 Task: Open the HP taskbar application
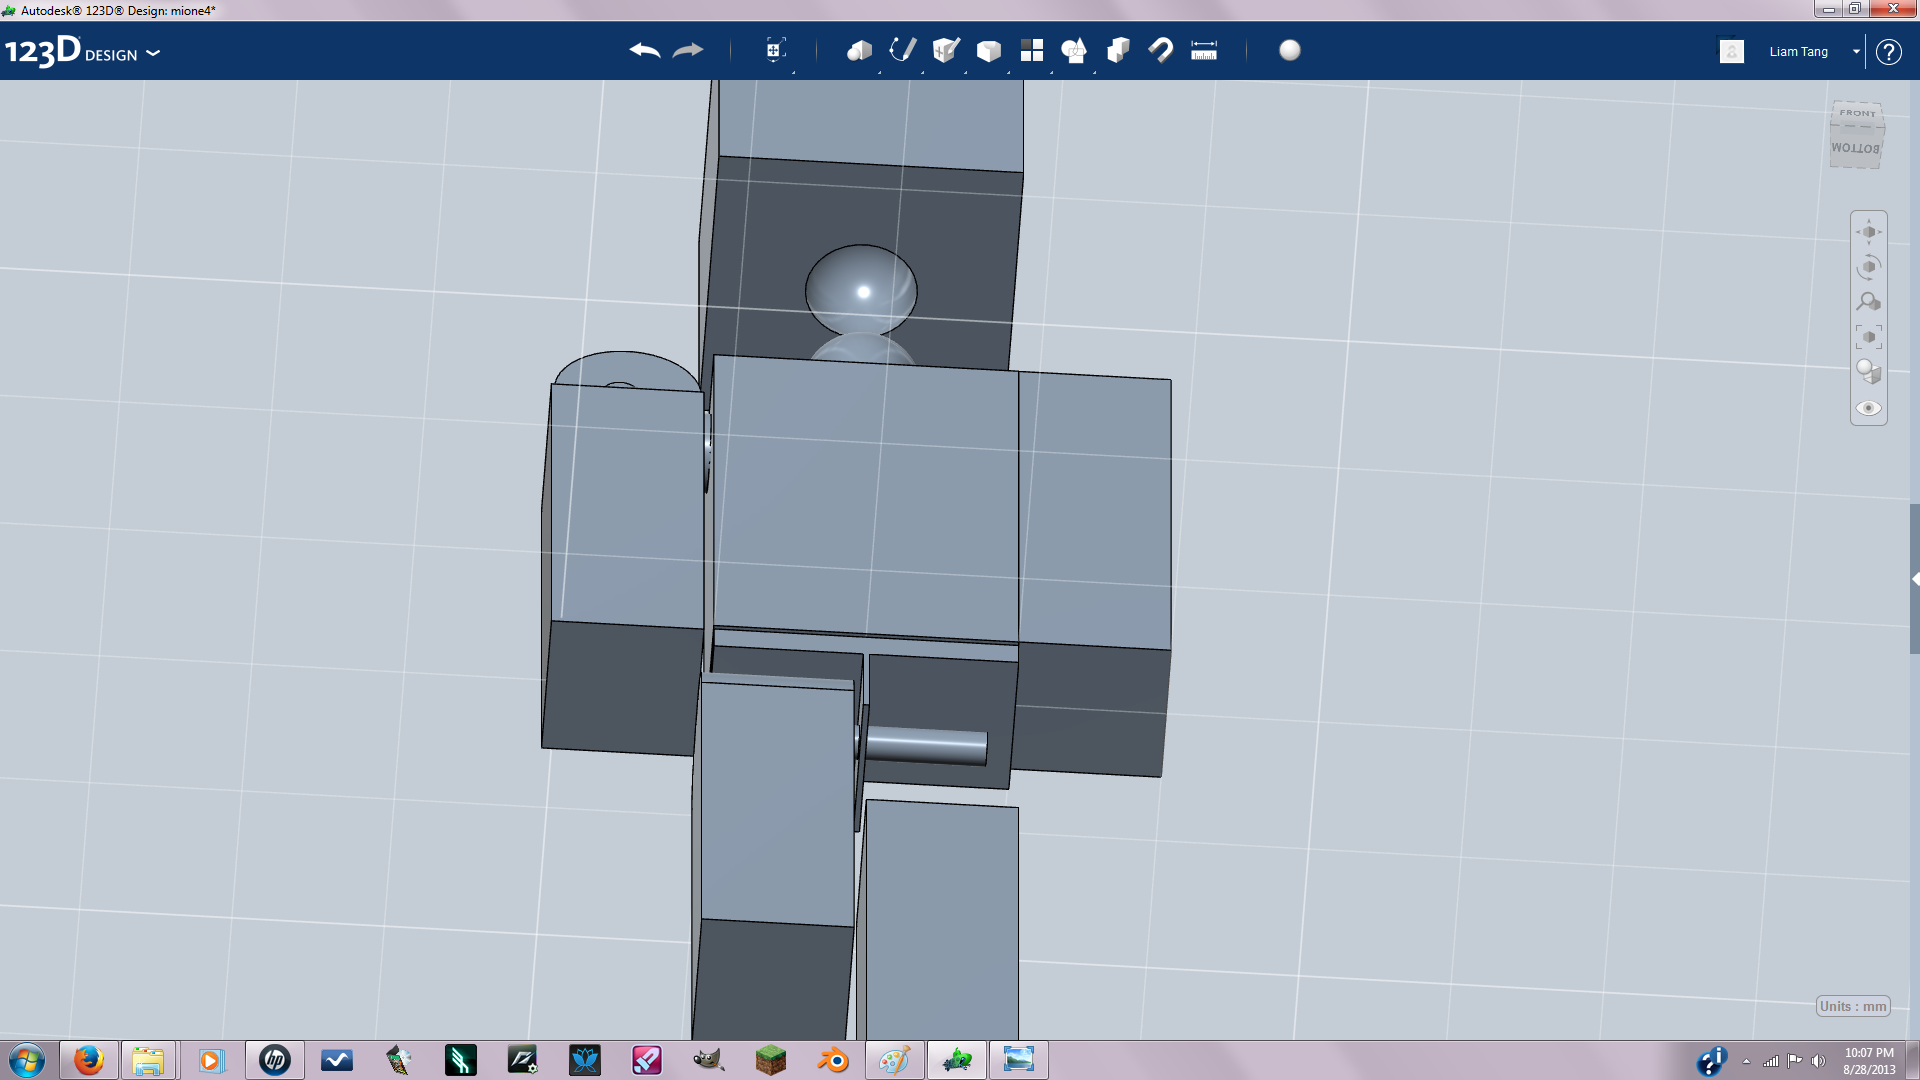(x=274, y=1060)
